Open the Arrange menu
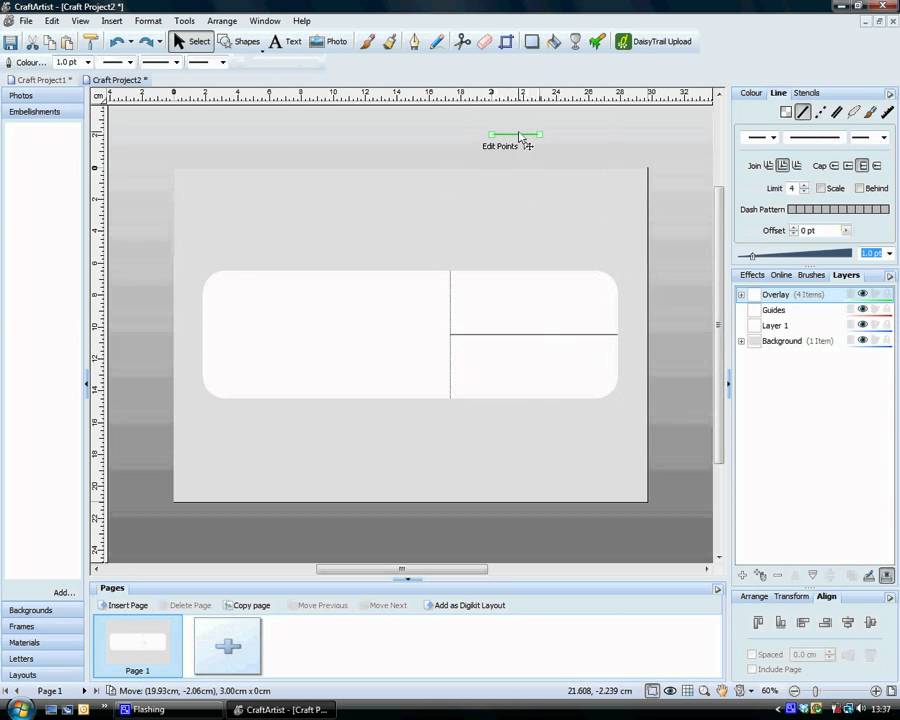The image size is (900, 720). click(222, 21)
